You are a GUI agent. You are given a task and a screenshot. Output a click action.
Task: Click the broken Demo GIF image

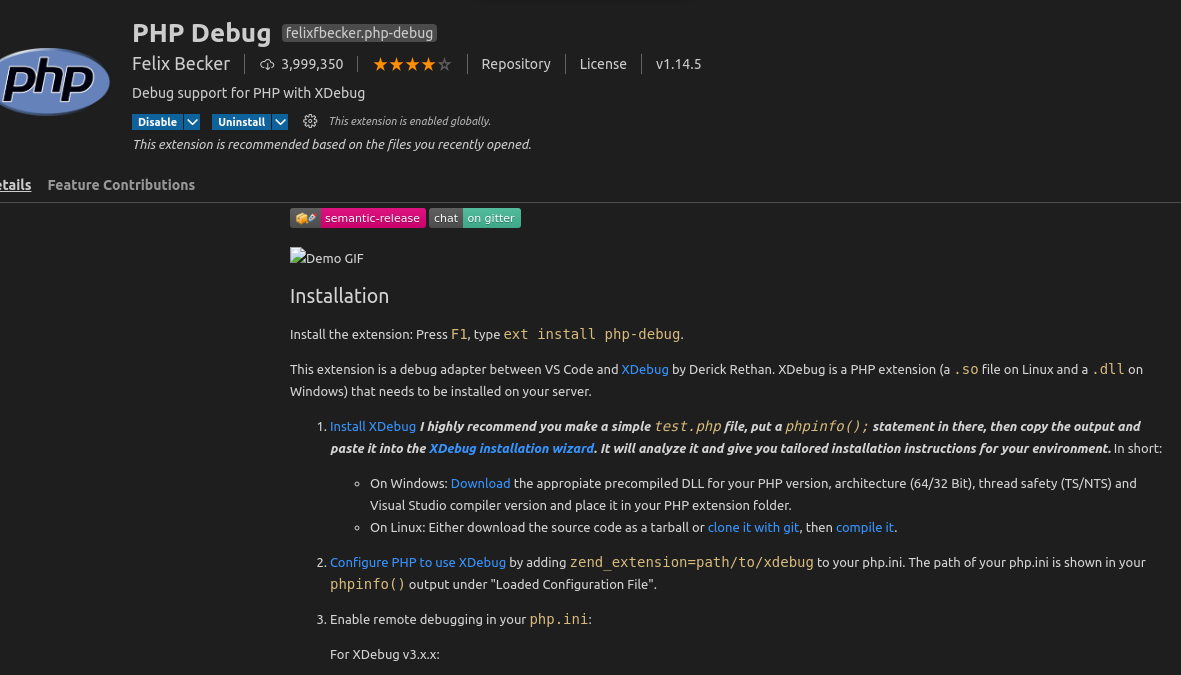coord(327,258)
